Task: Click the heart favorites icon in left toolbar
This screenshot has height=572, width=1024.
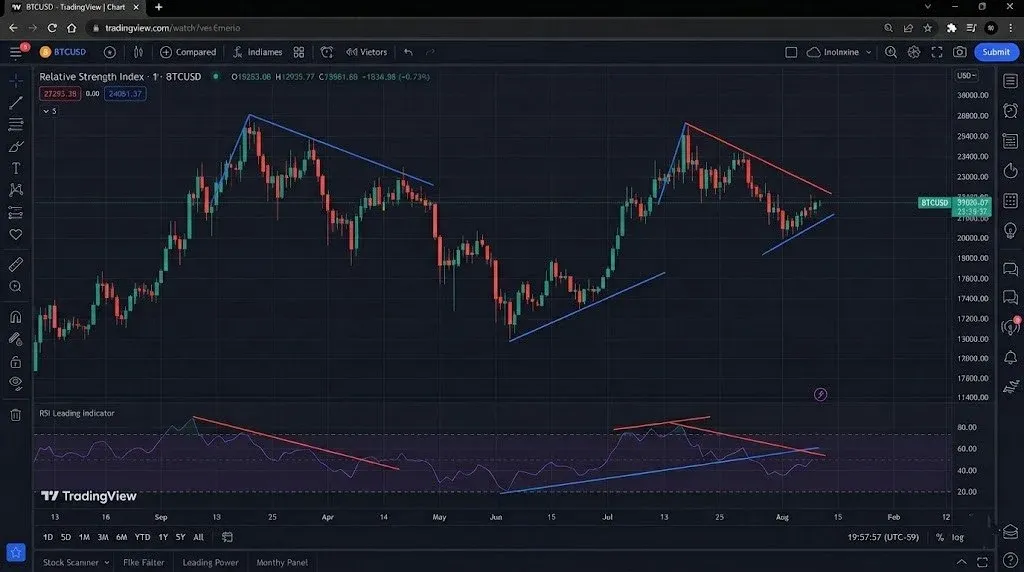Action: tap(16, 234)
